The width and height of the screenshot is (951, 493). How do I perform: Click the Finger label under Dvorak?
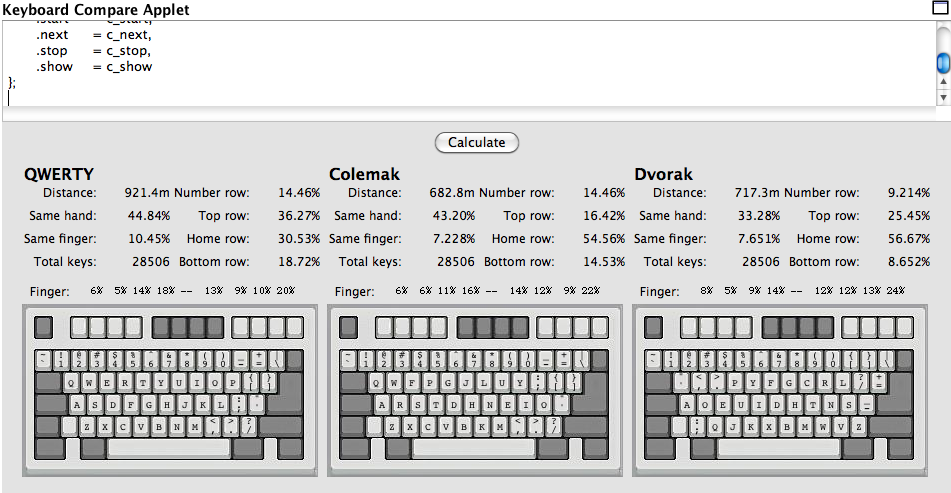click(660, 292)
